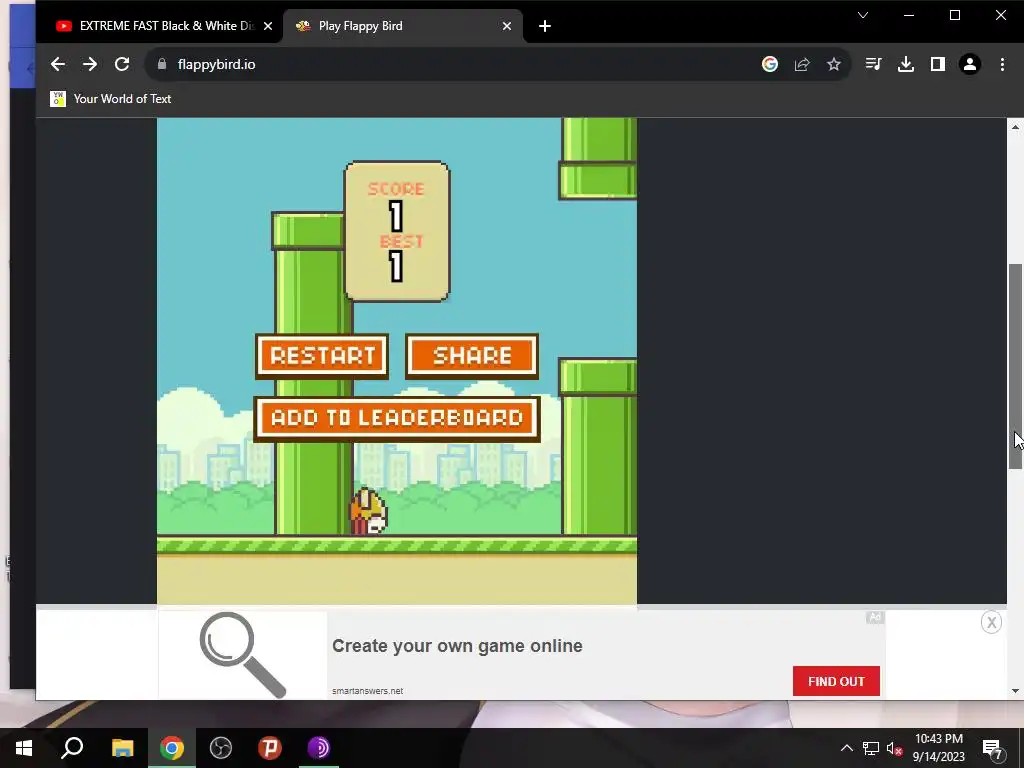The image size is (1024, 768).
Task: Open Windows taskbar search
Action: [72, 748]
